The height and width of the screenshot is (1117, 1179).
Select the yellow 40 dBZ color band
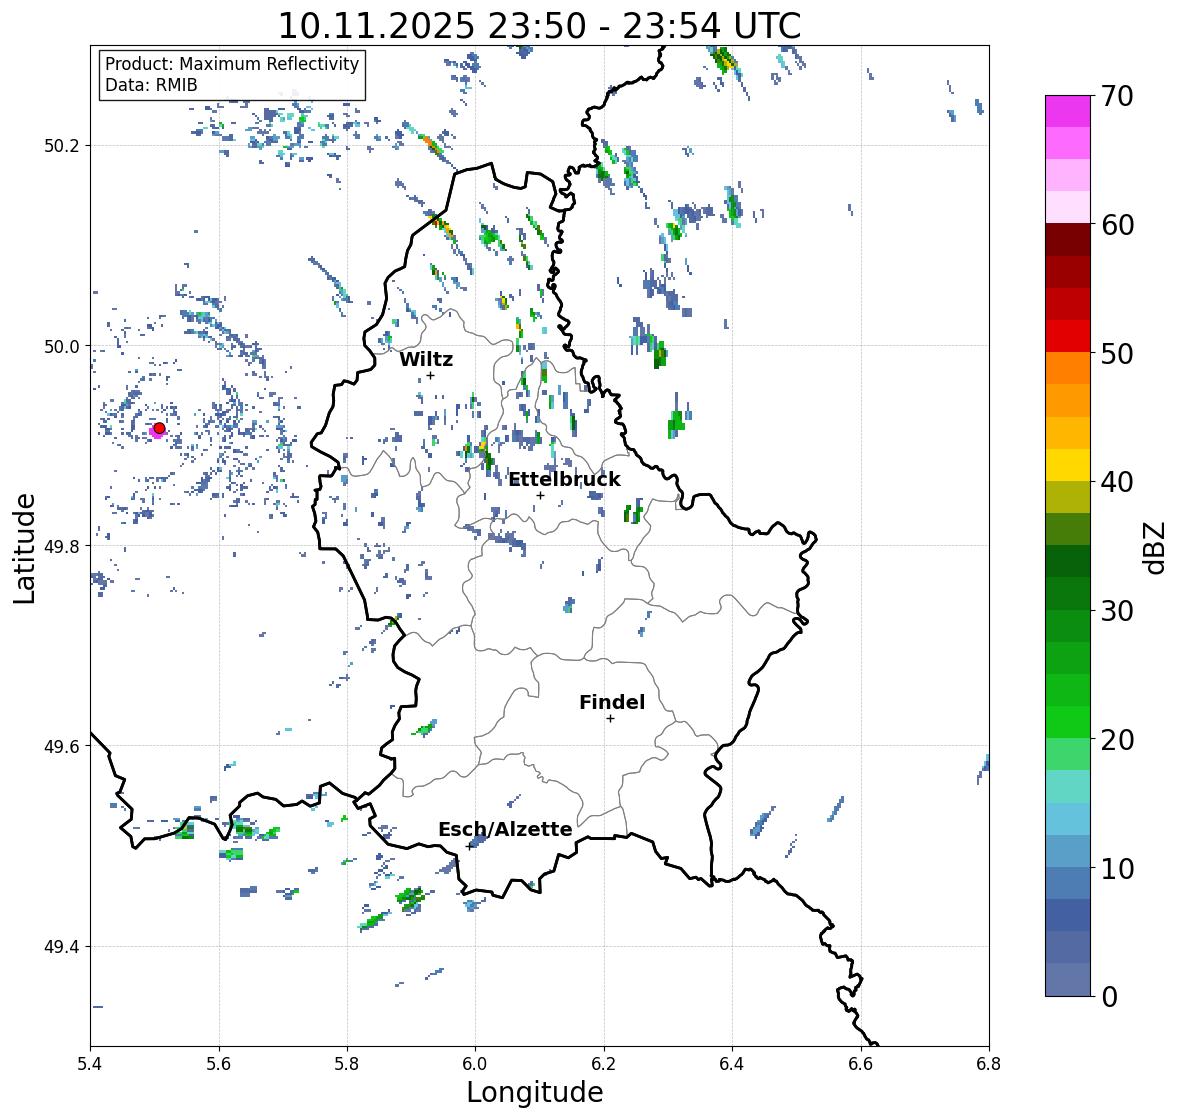click(1068, 465)
